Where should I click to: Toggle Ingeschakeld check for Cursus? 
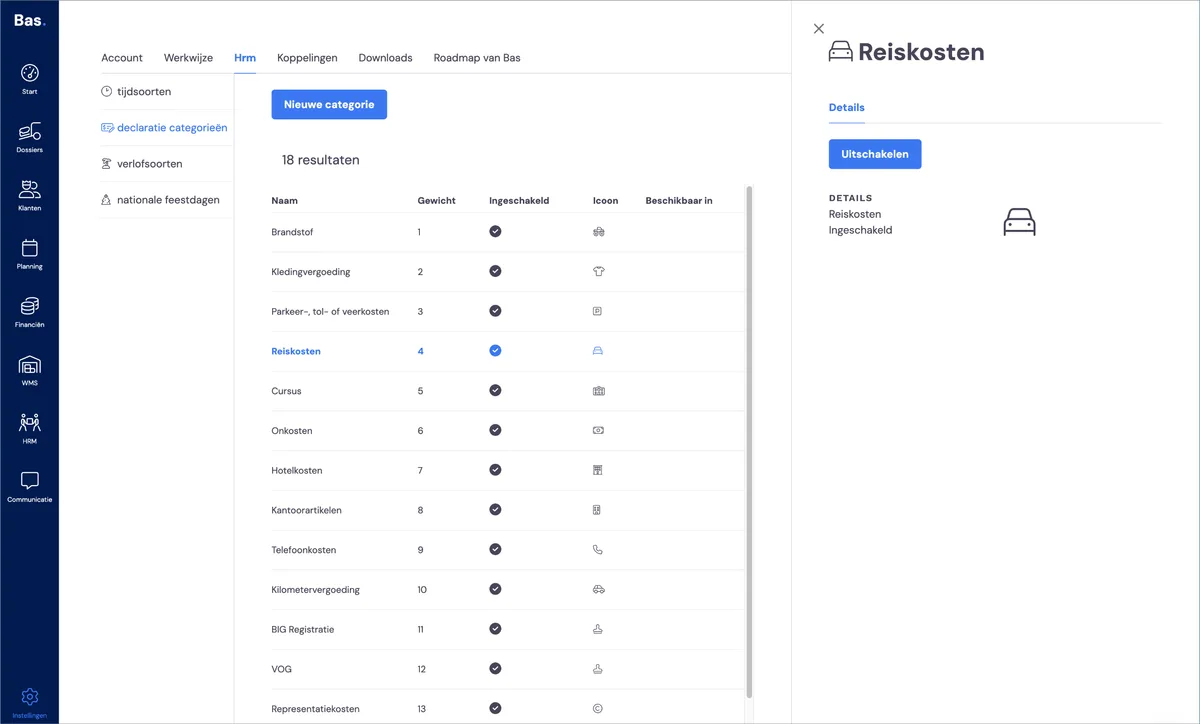coord(495,390)
